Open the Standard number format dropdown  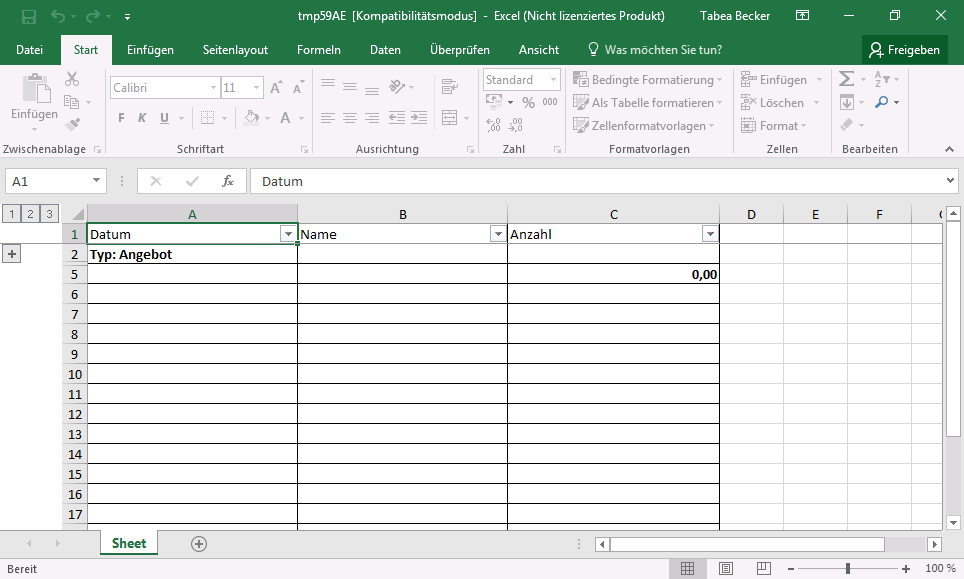coord(553,80)
